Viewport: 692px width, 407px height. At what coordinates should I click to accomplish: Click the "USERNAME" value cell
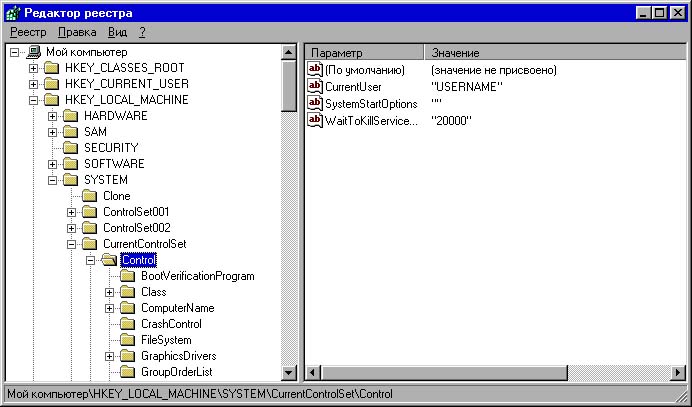pos(466,87)
